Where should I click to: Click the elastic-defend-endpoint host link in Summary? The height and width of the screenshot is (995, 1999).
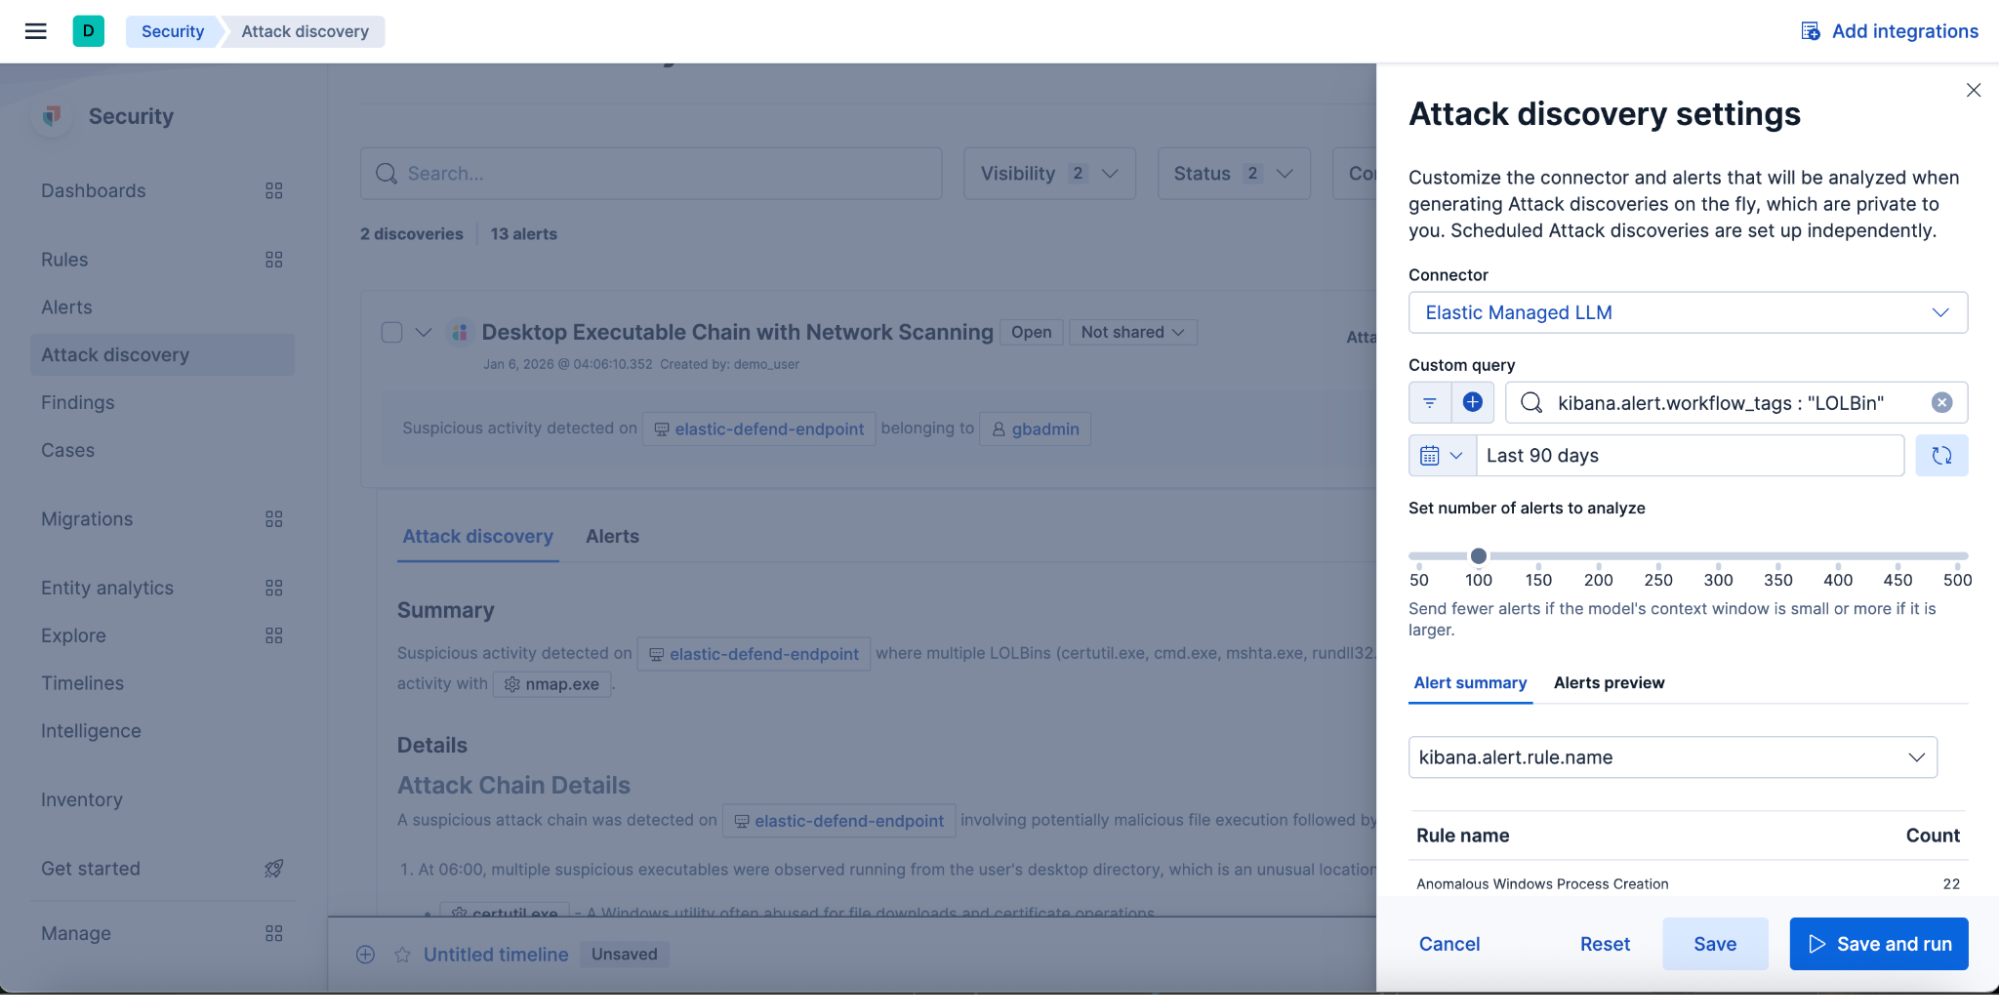[x=754, y=654]
